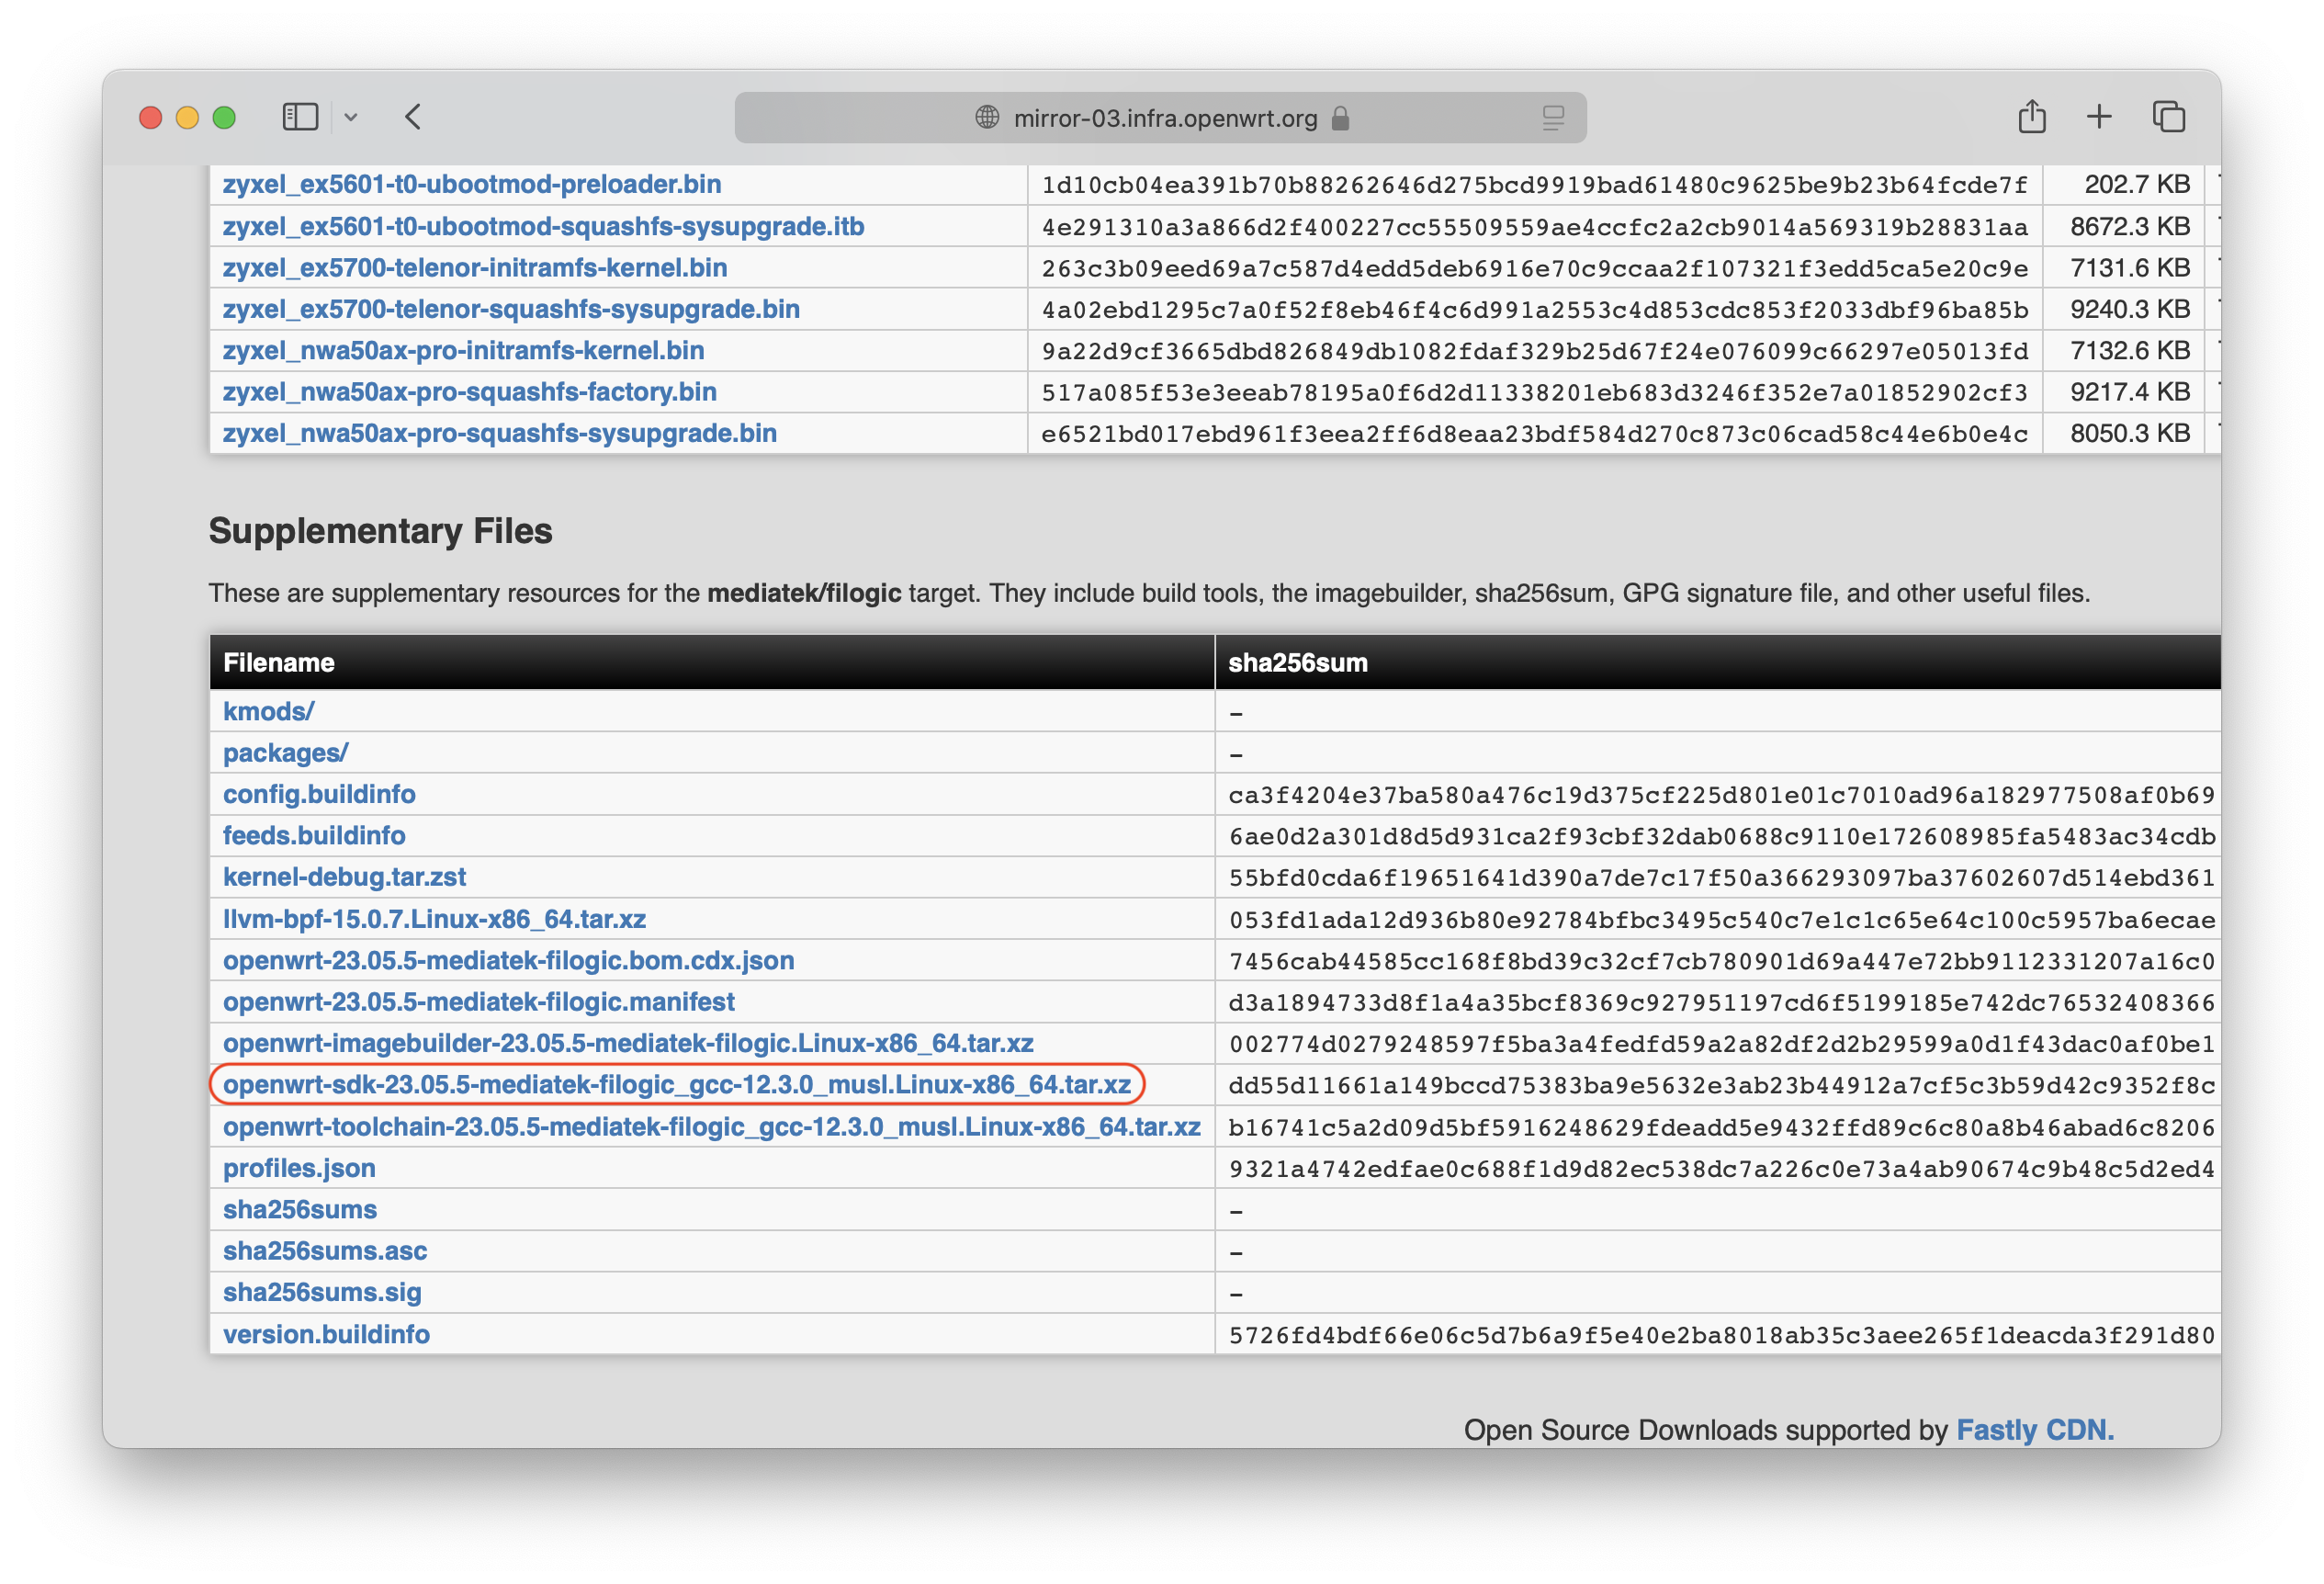This screenshot has height=1584, width=2324.
Task: Open a new tab with plus icon
Action: point(2099,117)
